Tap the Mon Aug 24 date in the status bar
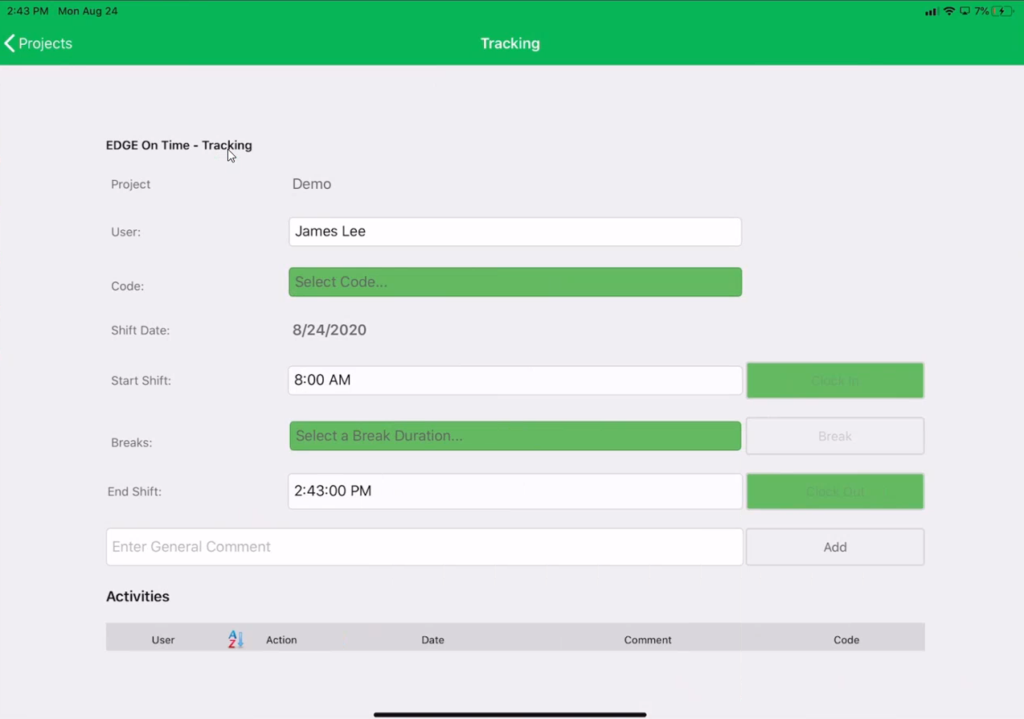Screen dimensions: 1024x719 coord(88,11)
